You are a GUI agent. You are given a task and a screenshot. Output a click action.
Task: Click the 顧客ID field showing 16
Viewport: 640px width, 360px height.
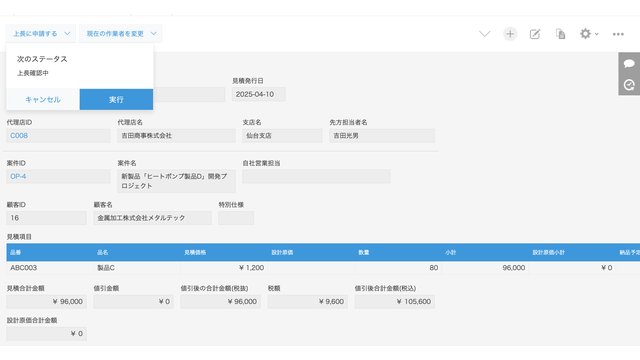pyautogui.click(x=46, y=218)
